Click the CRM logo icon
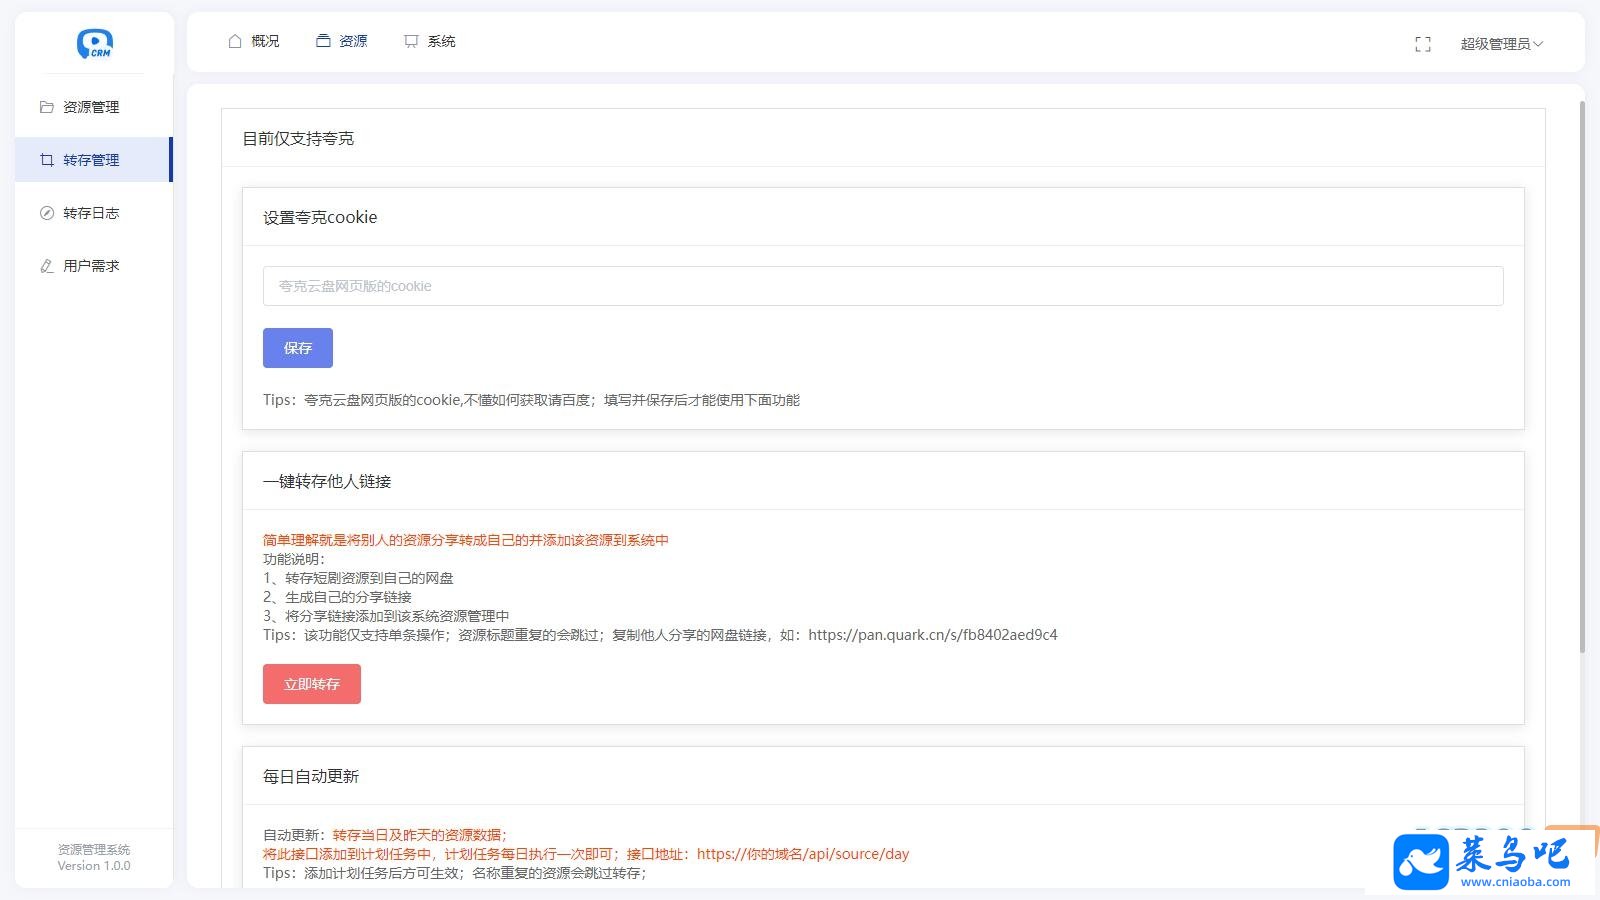The height and width of the screenshot is (900, 1600). click(x=95, y=44)
